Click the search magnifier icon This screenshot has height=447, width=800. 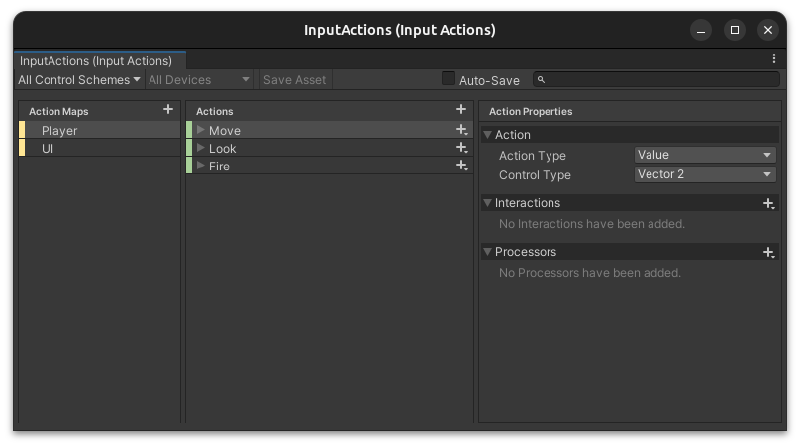tap(541, 80)
